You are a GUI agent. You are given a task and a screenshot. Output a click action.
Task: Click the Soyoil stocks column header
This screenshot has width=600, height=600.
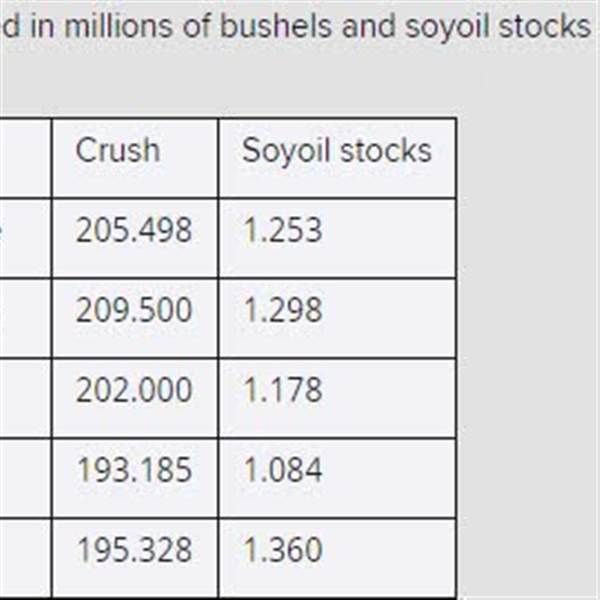[x=337, y=152]
